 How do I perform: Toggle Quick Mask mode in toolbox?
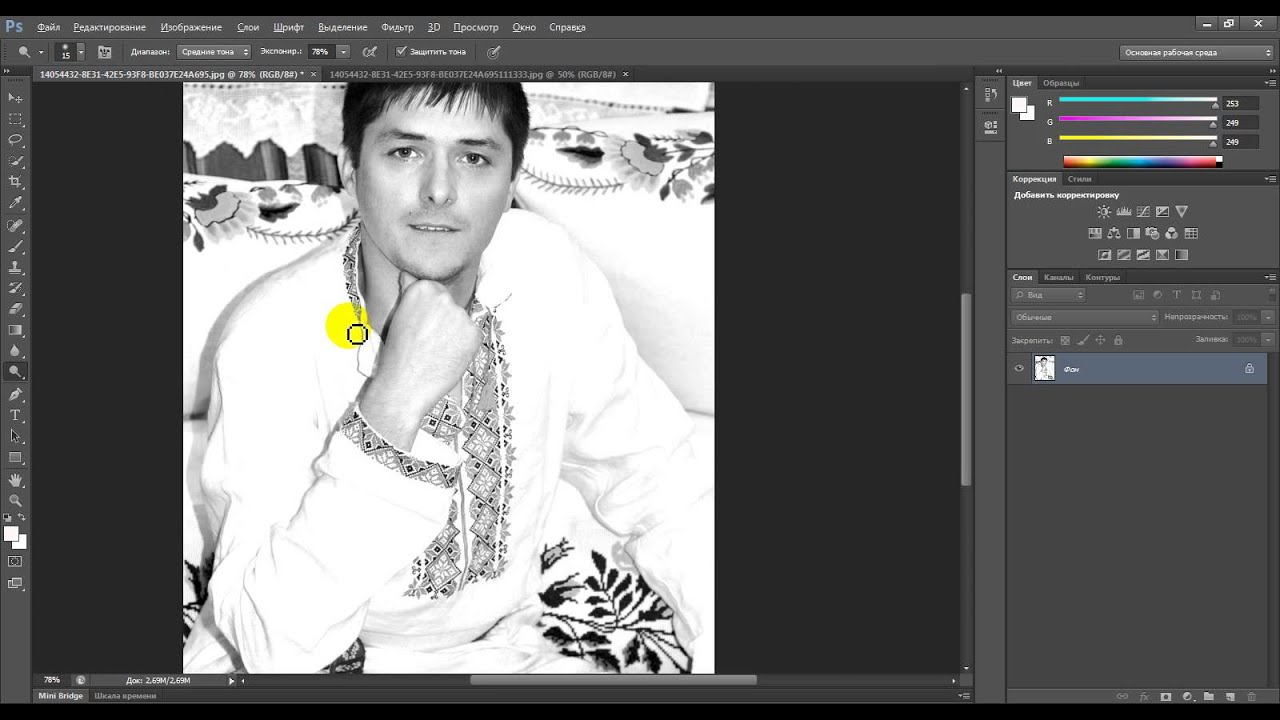pyautogui.click(x=15, y=562)
